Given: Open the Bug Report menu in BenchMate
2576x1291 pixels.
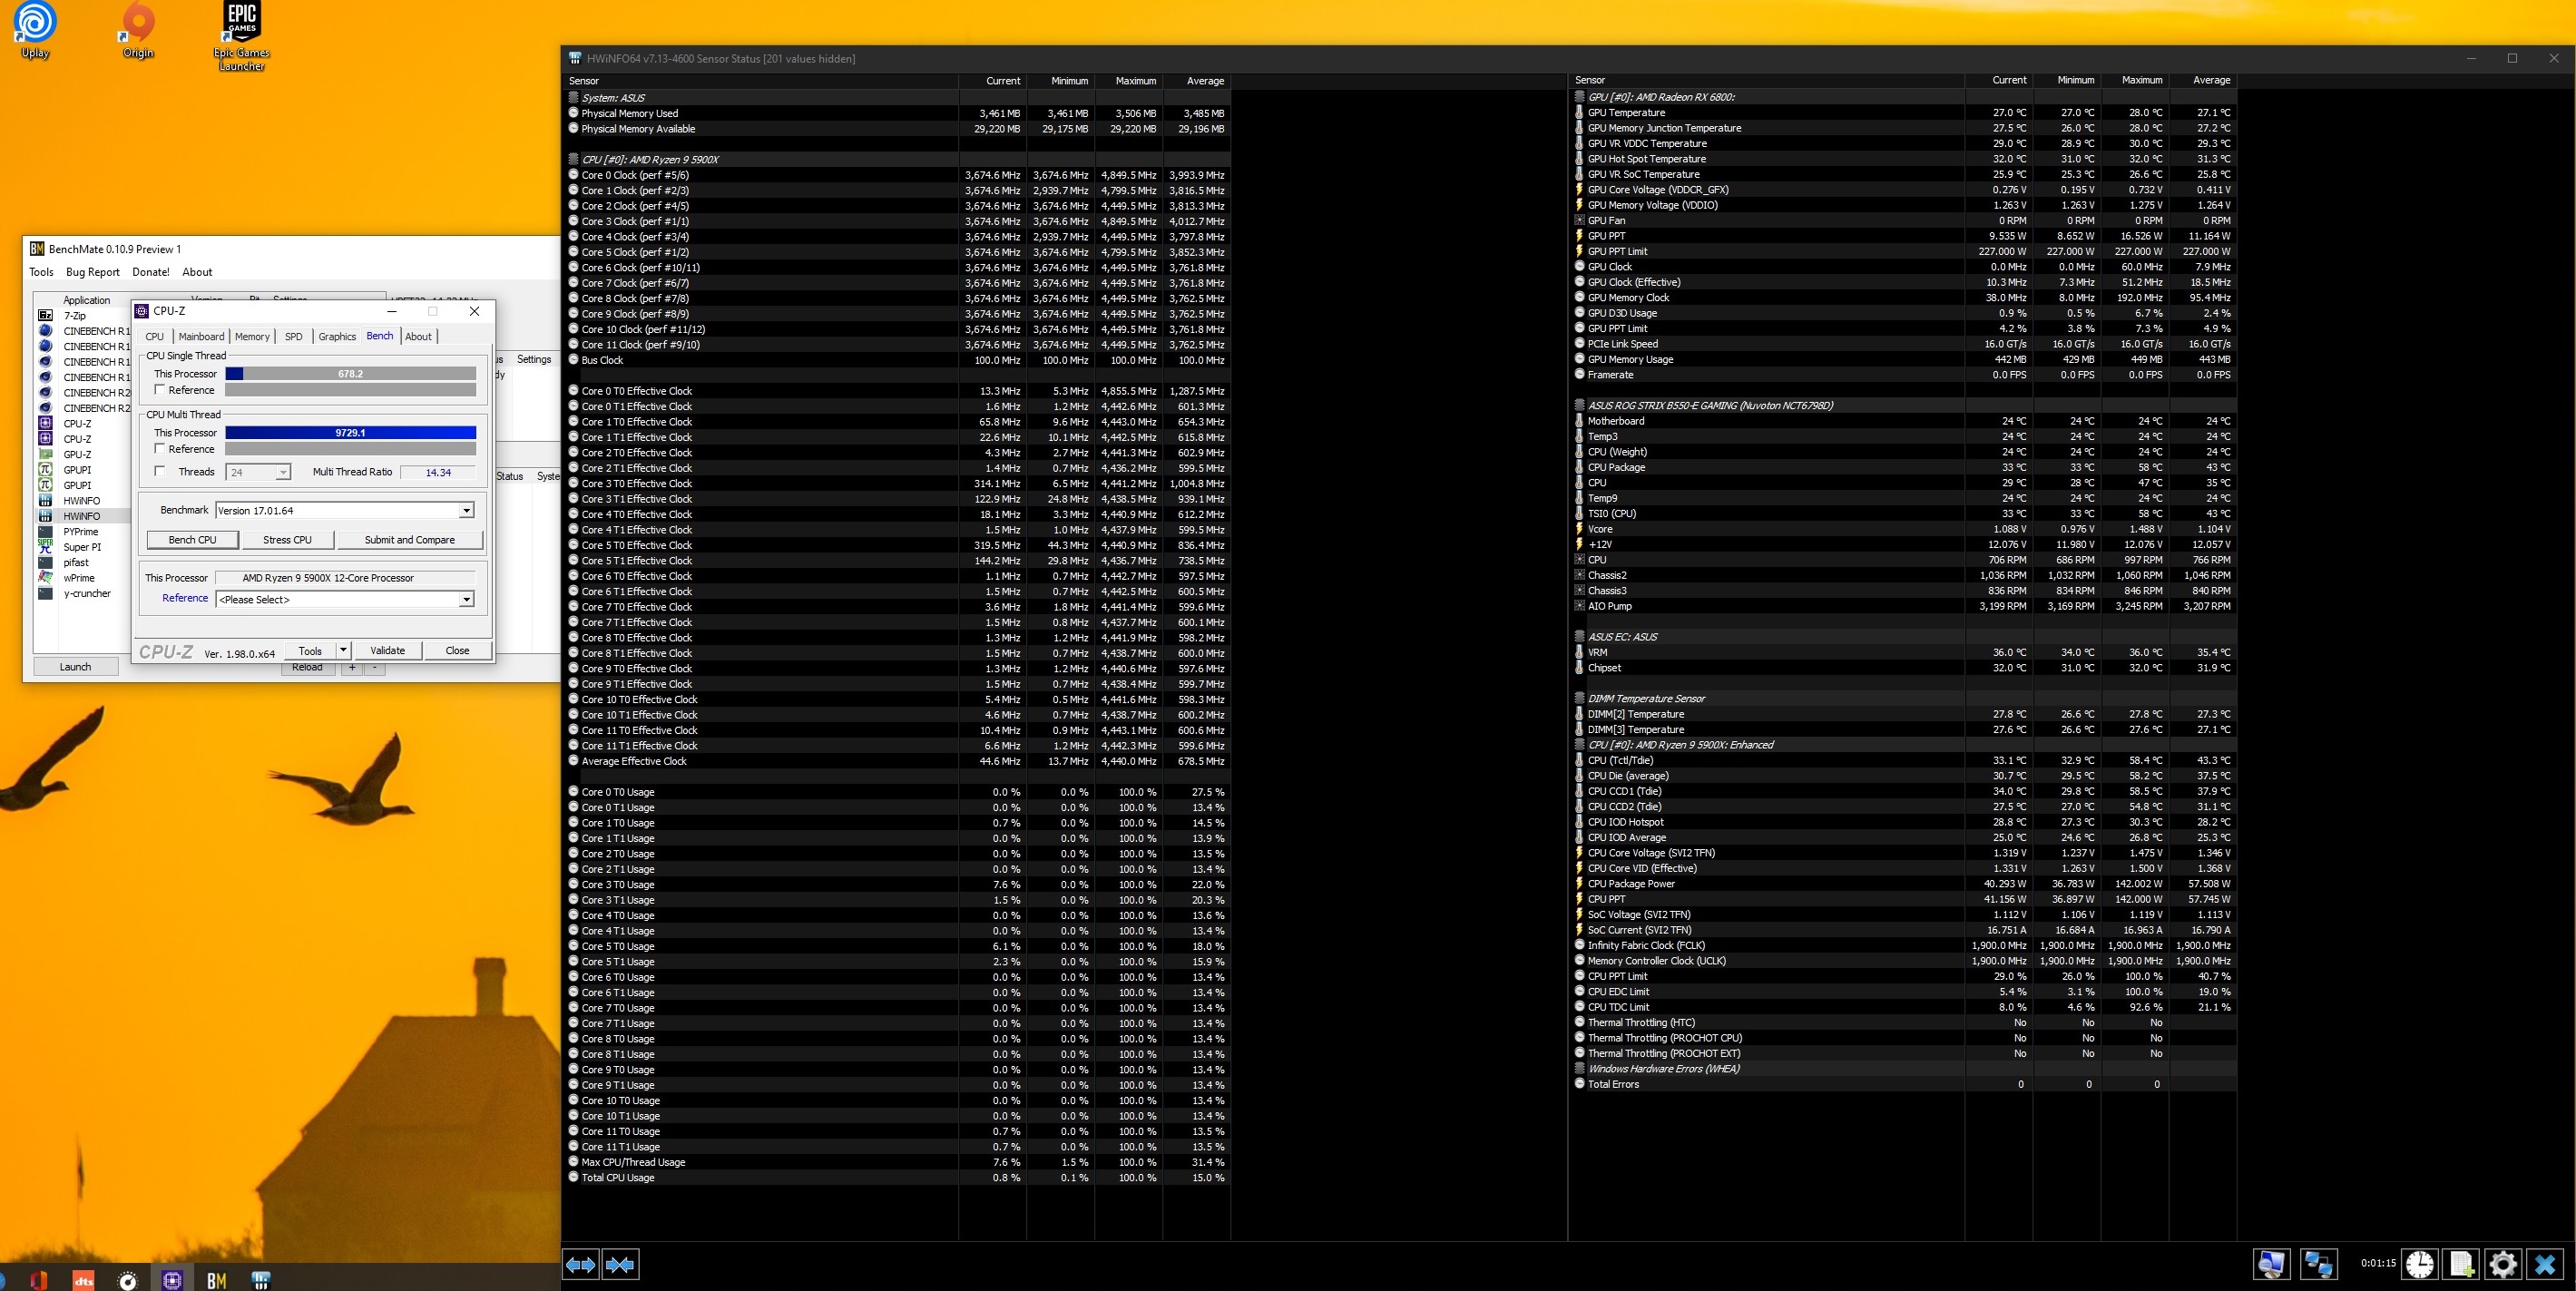Looking at the screenshot, I should pyautogui.click(x=92, y=272).
